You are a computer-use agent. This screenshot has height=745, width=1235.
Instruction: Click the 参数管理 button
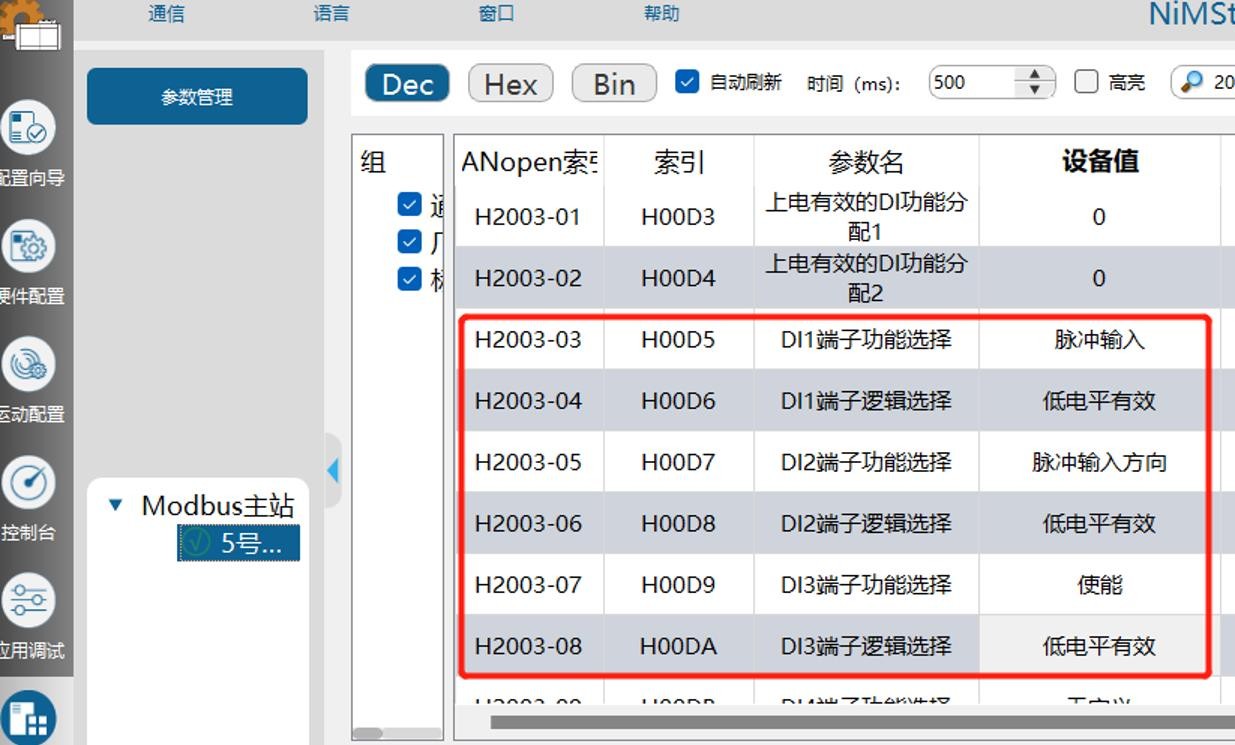point(197,96)
